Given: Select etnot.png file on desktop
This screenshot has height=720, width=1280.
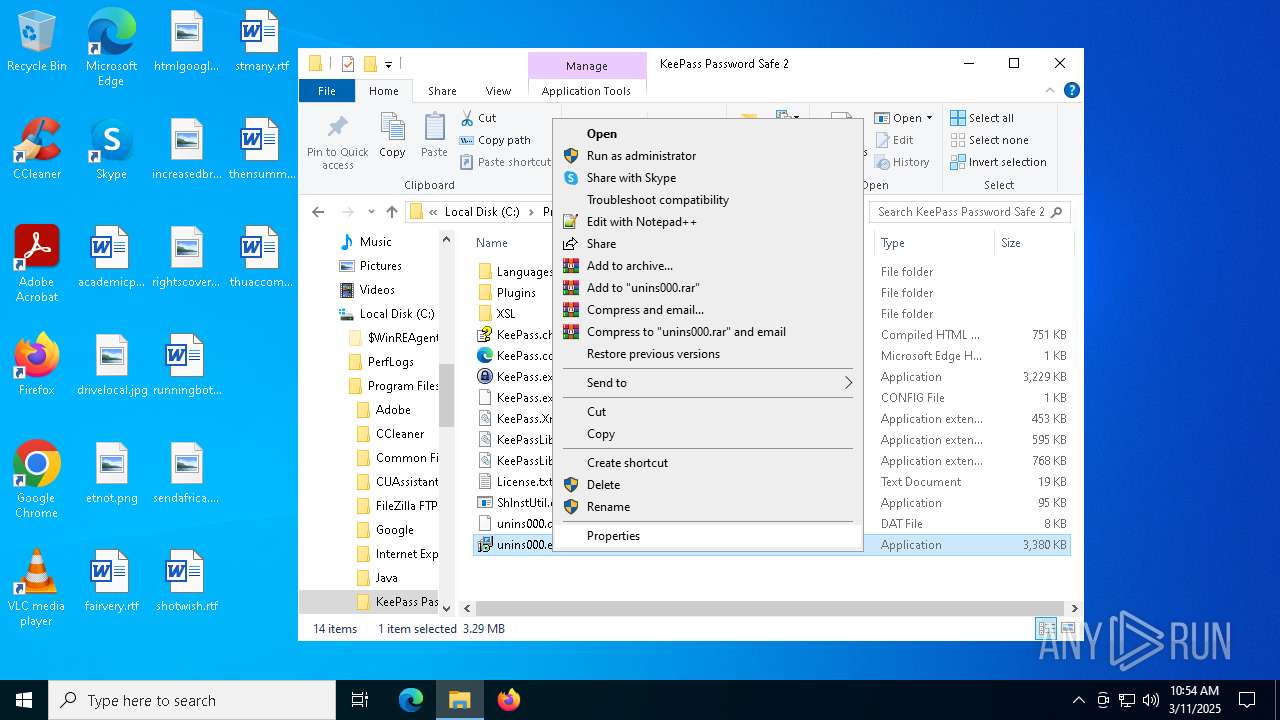Looking at the screenshot, I should pos(112,473).
